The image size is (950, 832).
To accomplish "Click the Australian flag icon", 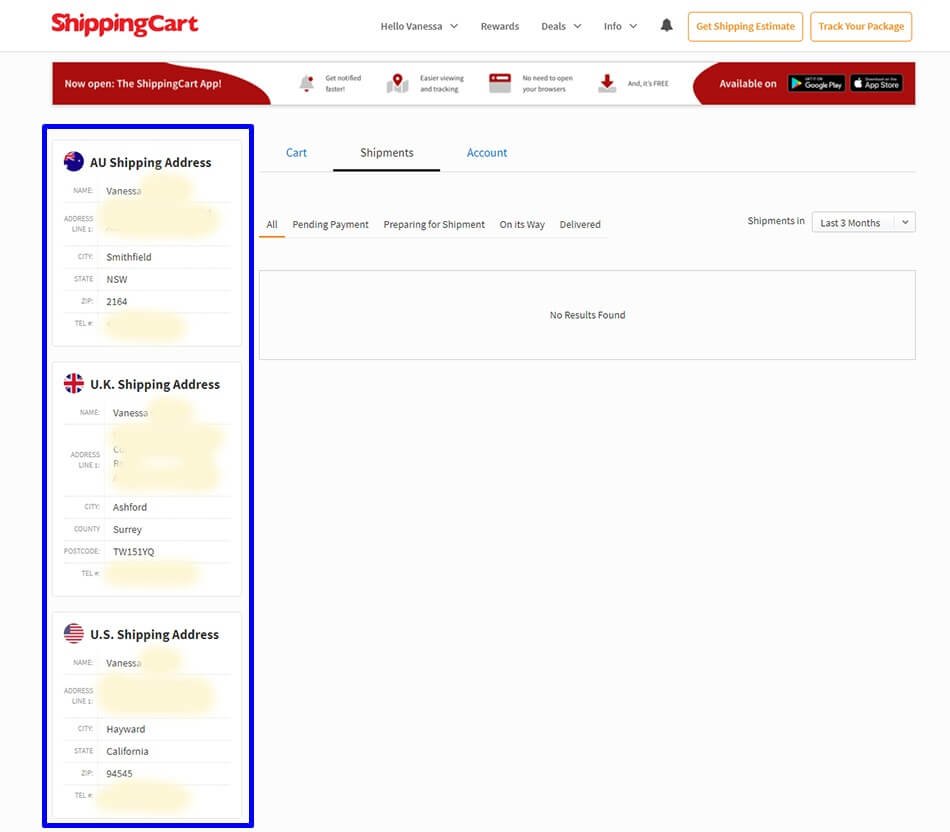I will (74, 162).
